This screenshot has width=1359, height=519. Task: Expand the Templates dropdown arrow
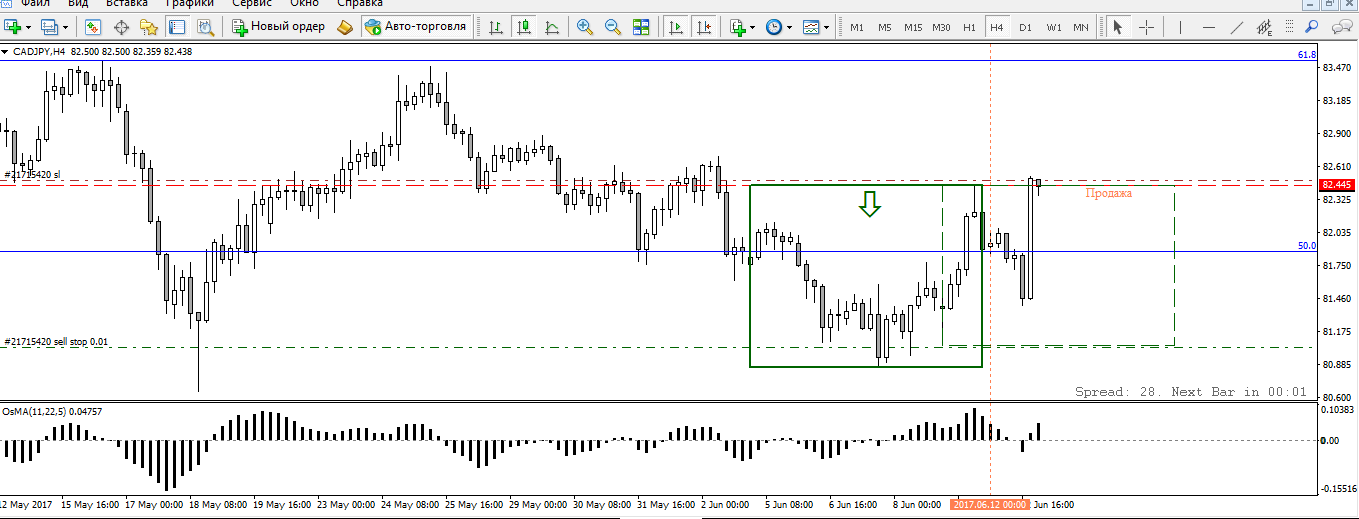[x=827, y=27]
